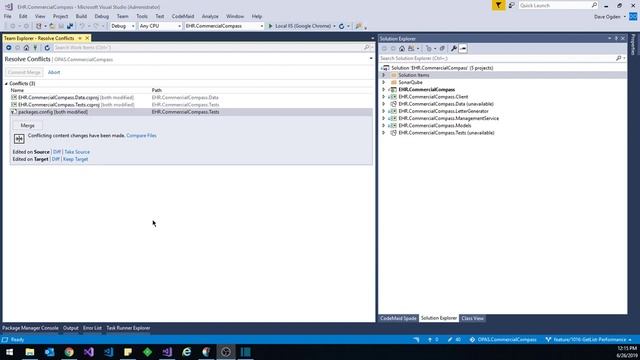Open the Analyze menu
The image size is (640, 360).
click(210, 16)
